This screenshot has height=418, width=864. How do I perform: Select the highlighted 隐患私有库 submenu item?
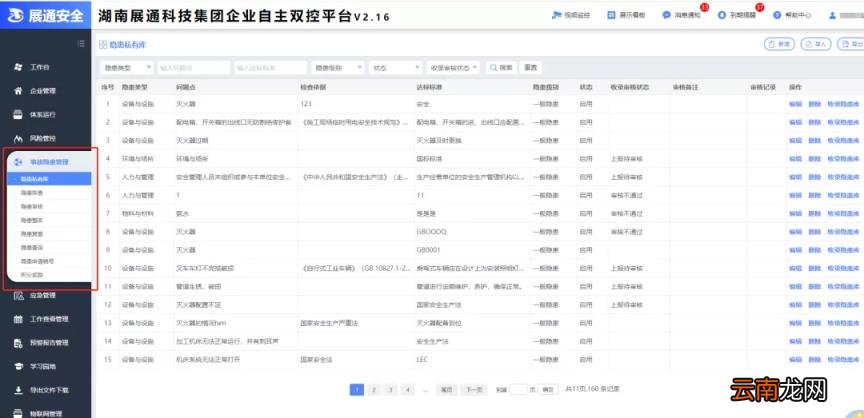48,179
